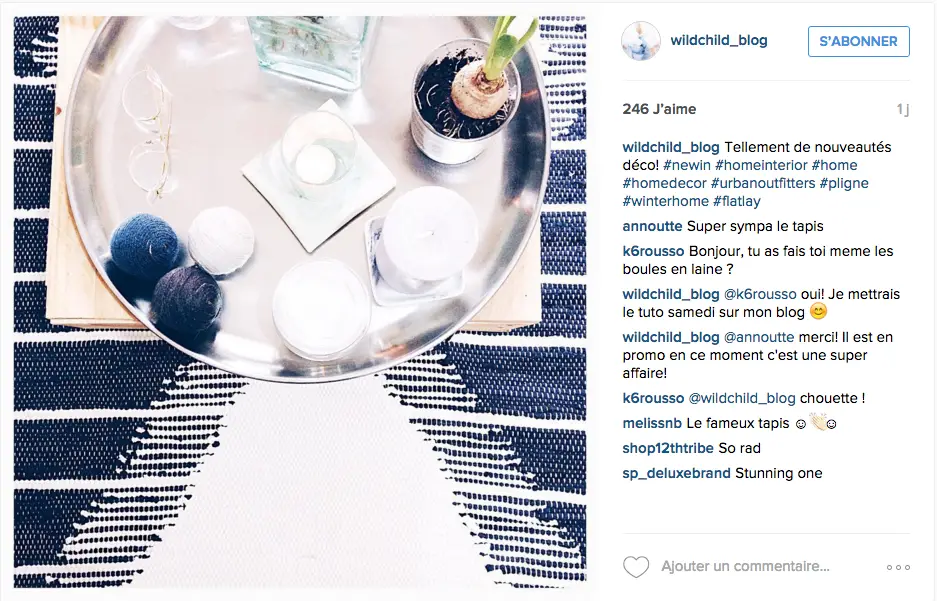Screen dimensions: 937x601
Task: Open the three-dots more options menu
Action: (x=898, y=567)
